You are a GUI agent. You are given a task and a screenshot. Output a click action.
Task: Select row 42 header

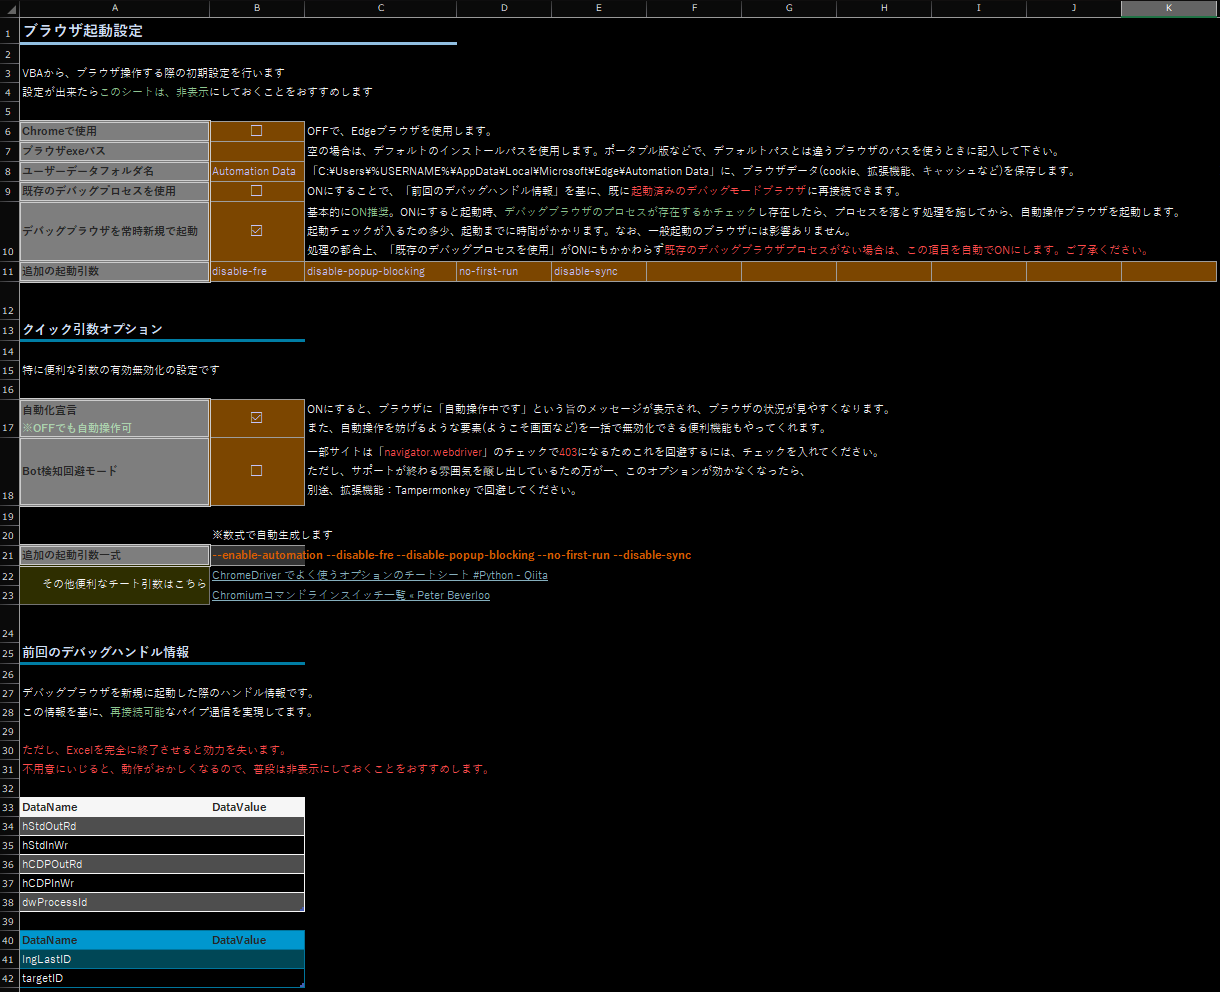[9, 978]
